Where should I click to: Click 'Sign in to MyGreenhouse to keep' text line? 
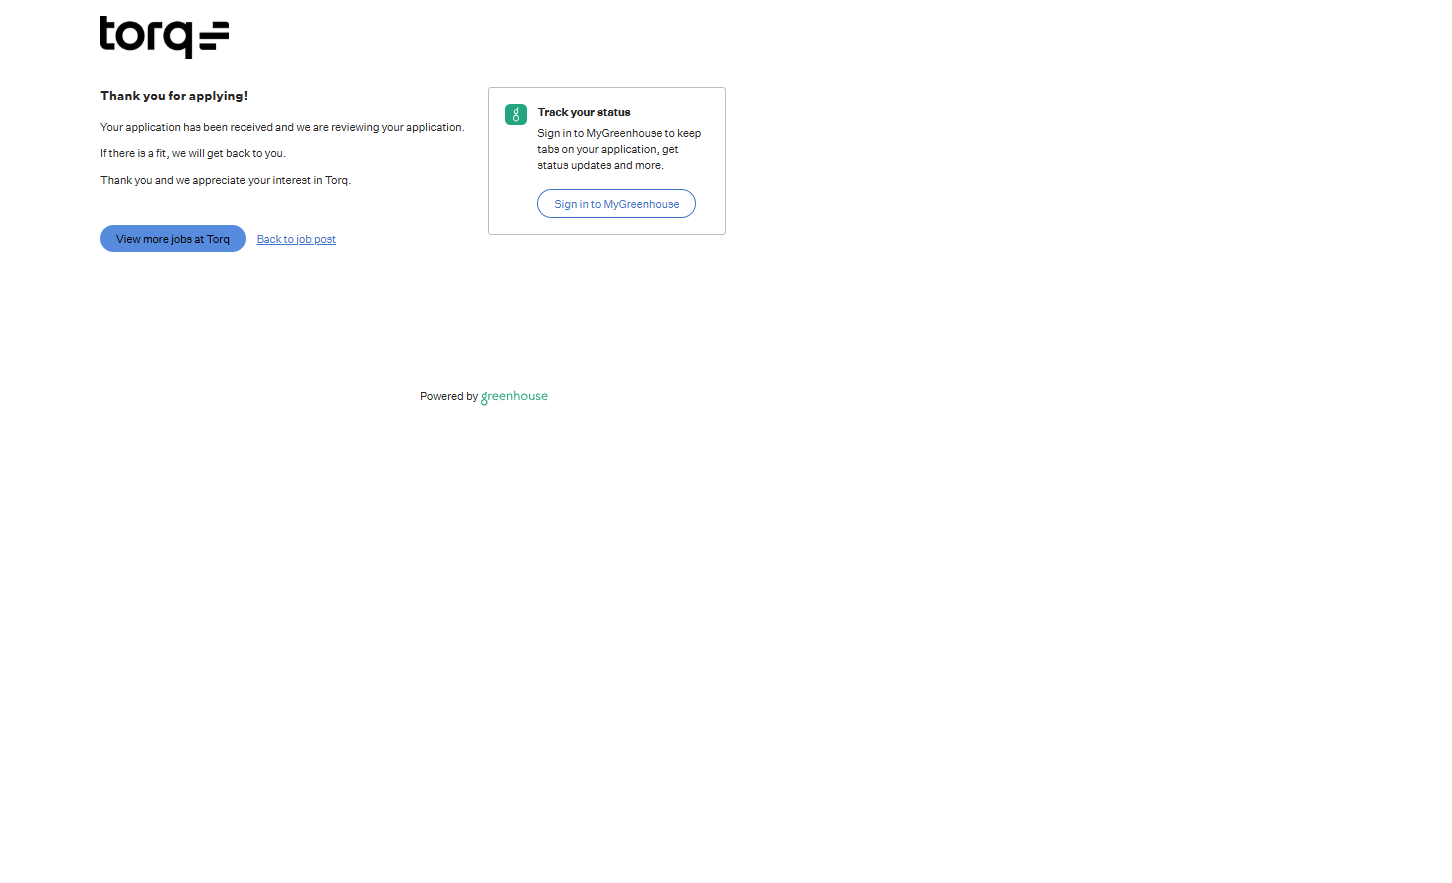pyautogui.click(x=619, y=134)
